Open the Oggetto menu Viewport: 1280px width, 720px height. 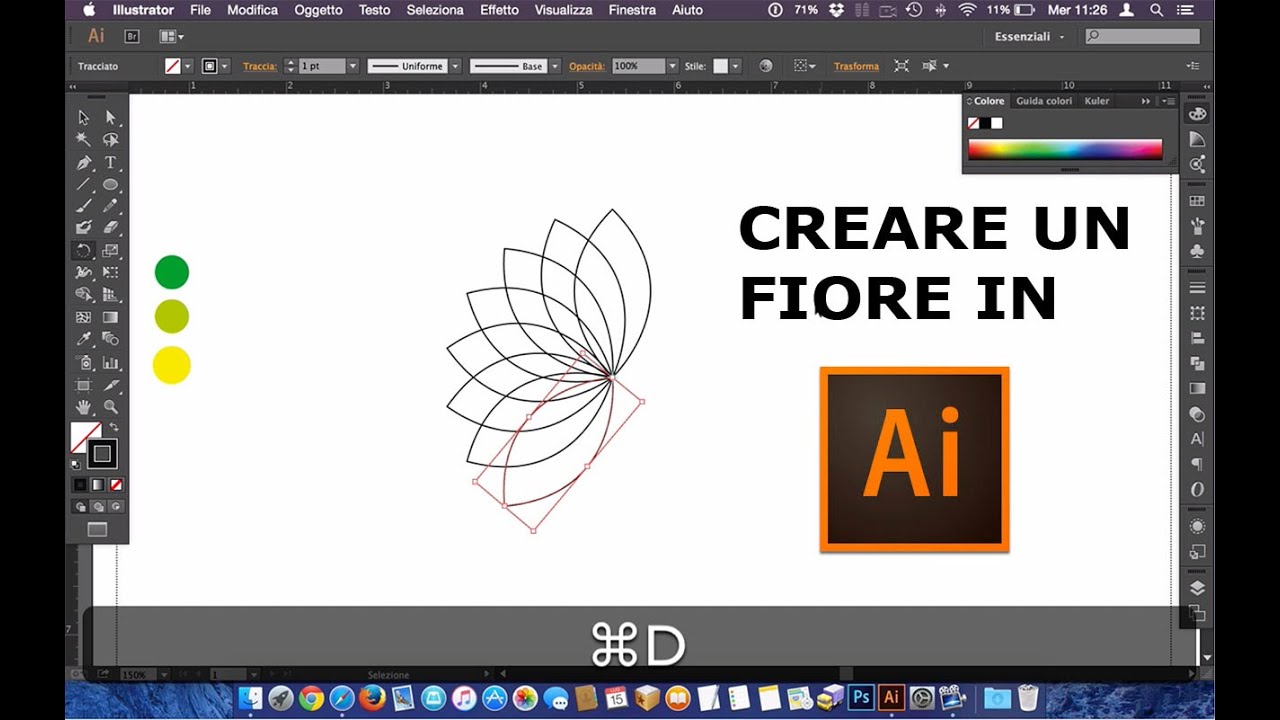click(x=318, y=10)
